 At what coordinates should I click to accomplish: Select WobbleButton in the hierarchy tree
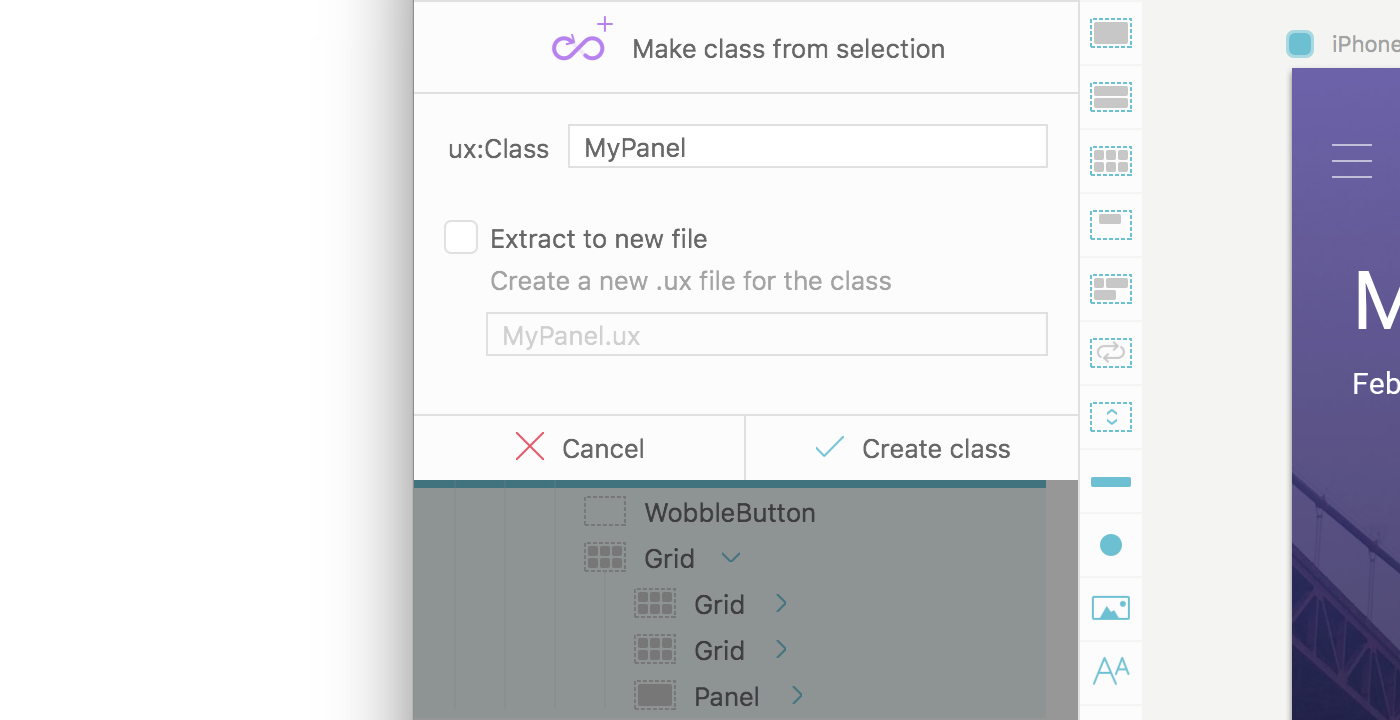(729, 513)
